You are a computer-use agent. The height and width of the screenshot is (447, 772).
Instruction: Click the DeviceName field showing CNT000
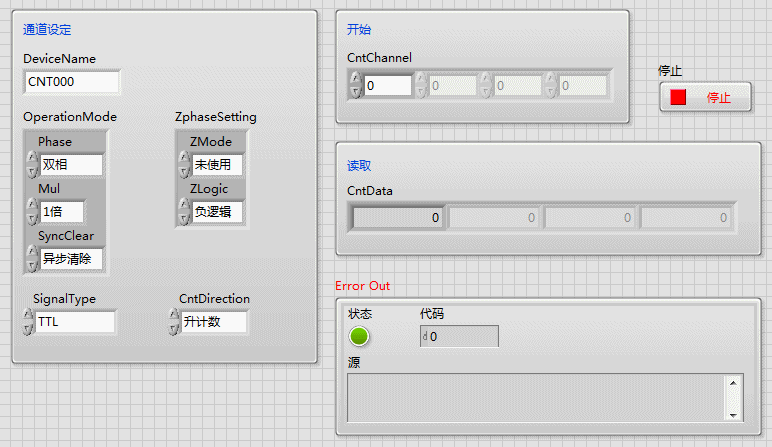tap(71, 82)
